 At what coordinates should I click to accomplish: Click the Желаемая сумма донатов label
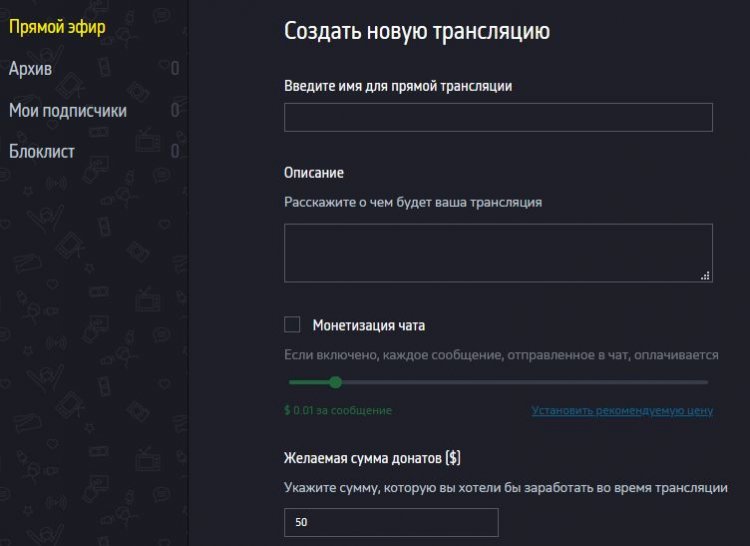coord(372,458)
